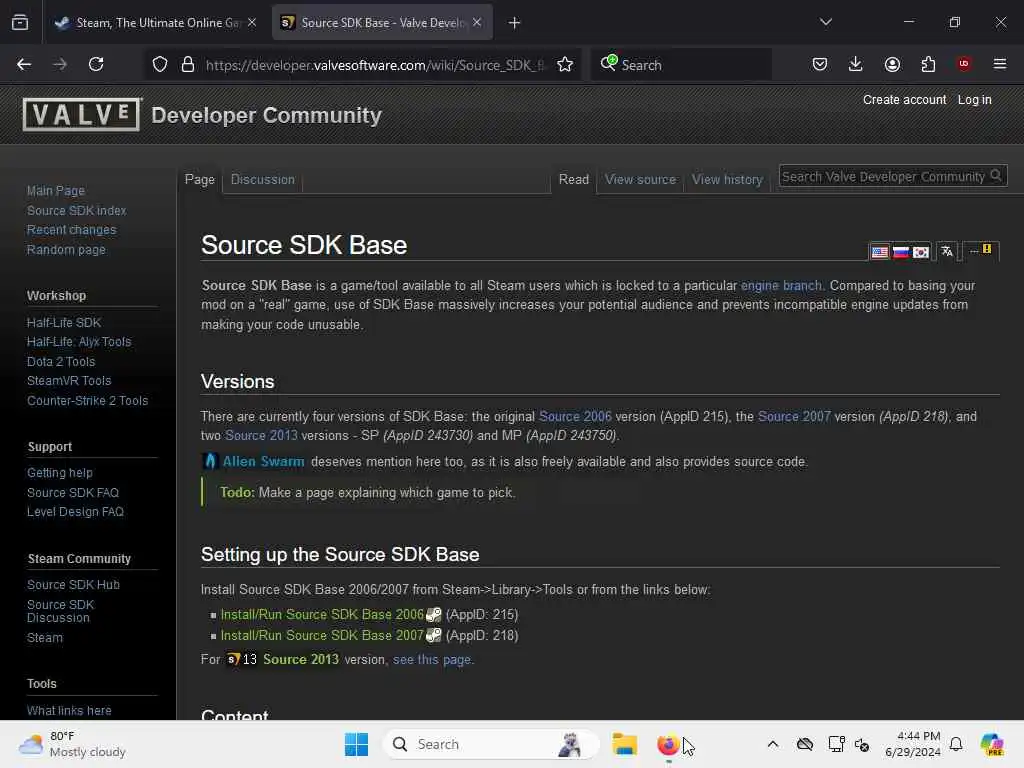Open Main Page in sidebar
The image size is (1024, 768).
coord(56,191)
